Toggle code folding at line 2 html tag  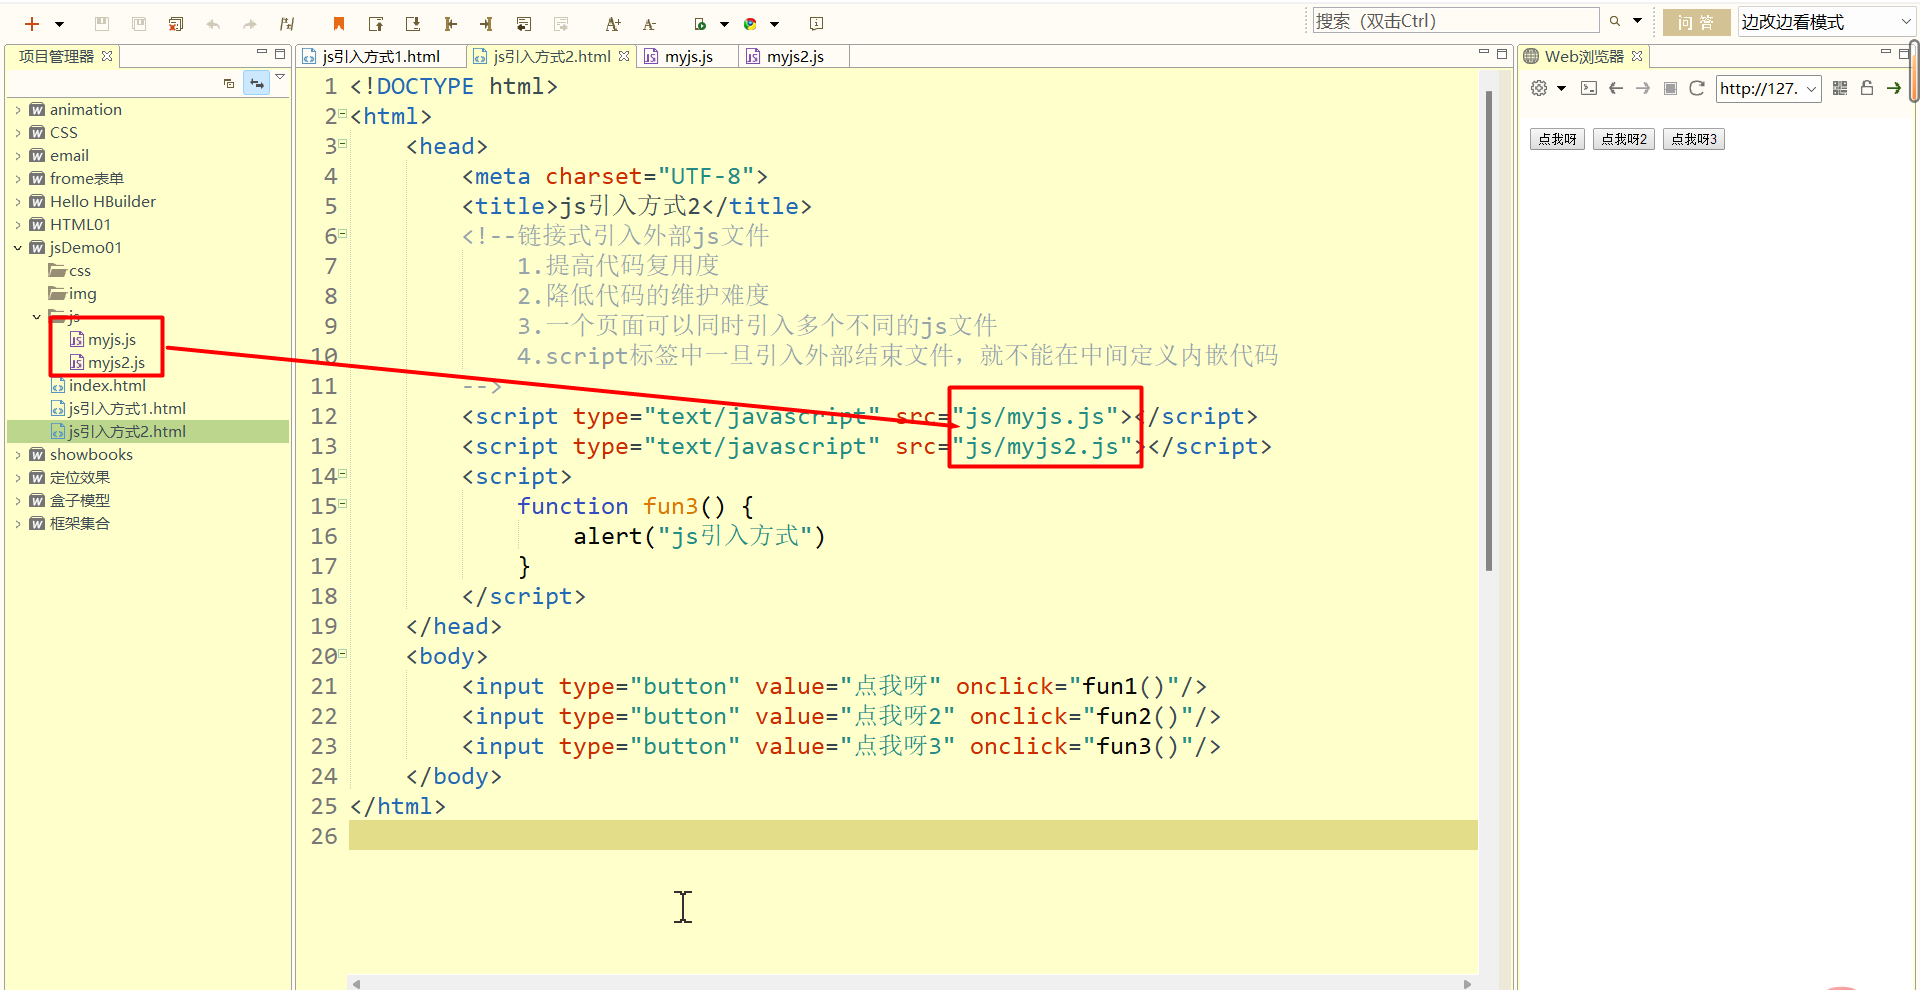pyautogui.click(x=342, y=114)
